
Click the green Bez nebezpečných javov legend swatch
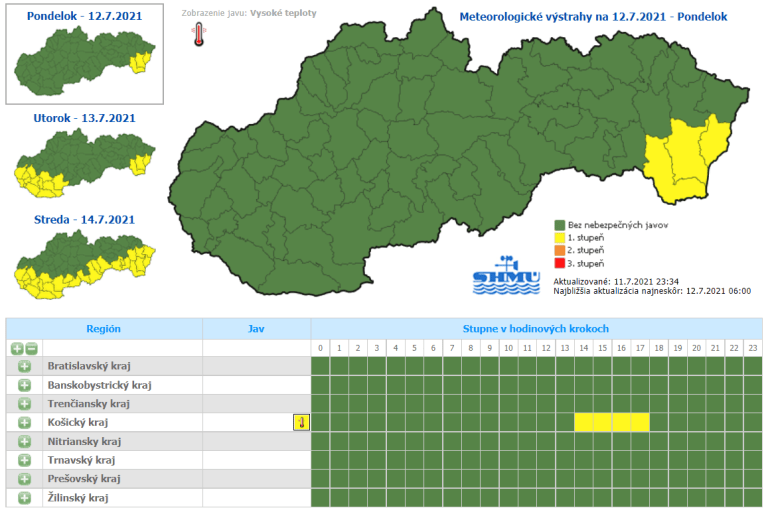click(x=559, y=225)
